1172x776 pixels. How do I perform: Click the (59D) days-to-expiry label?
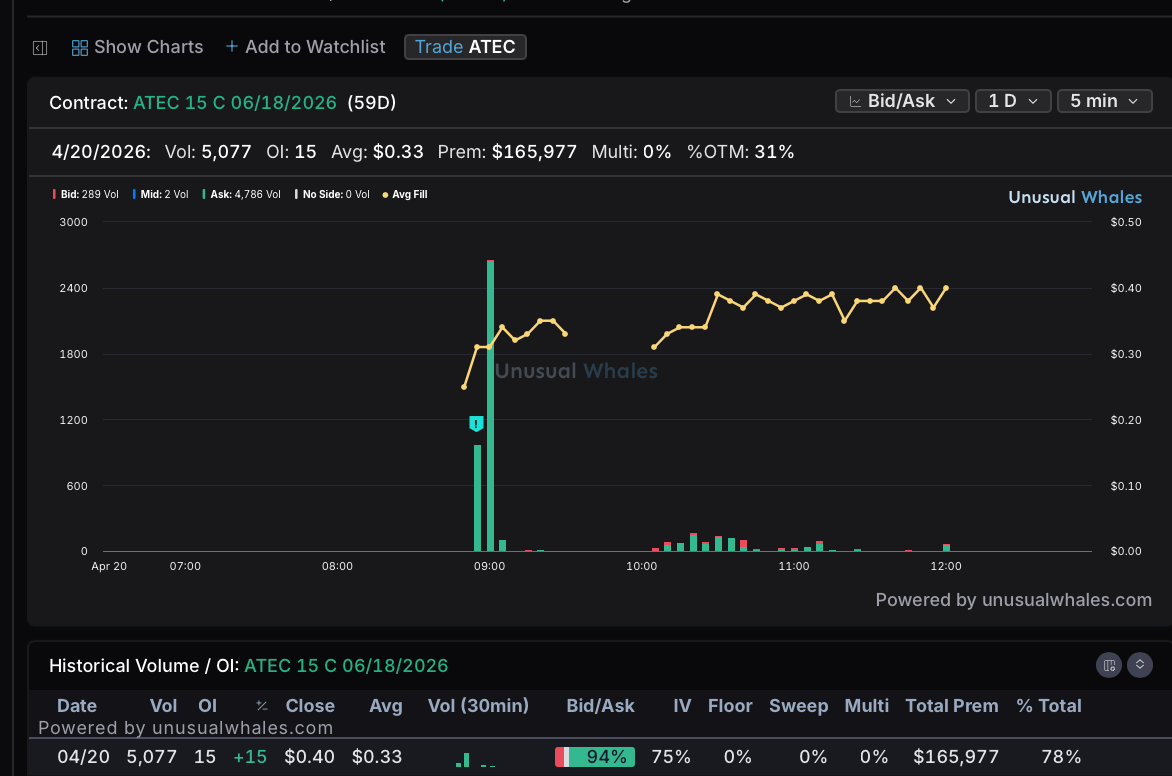371,102
